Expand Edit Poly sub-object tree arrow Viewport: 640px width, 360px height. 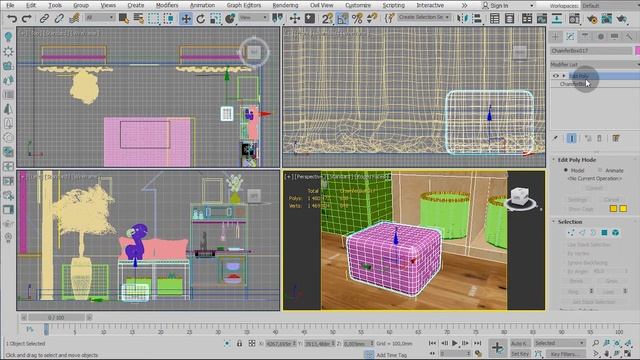(564, 76)
